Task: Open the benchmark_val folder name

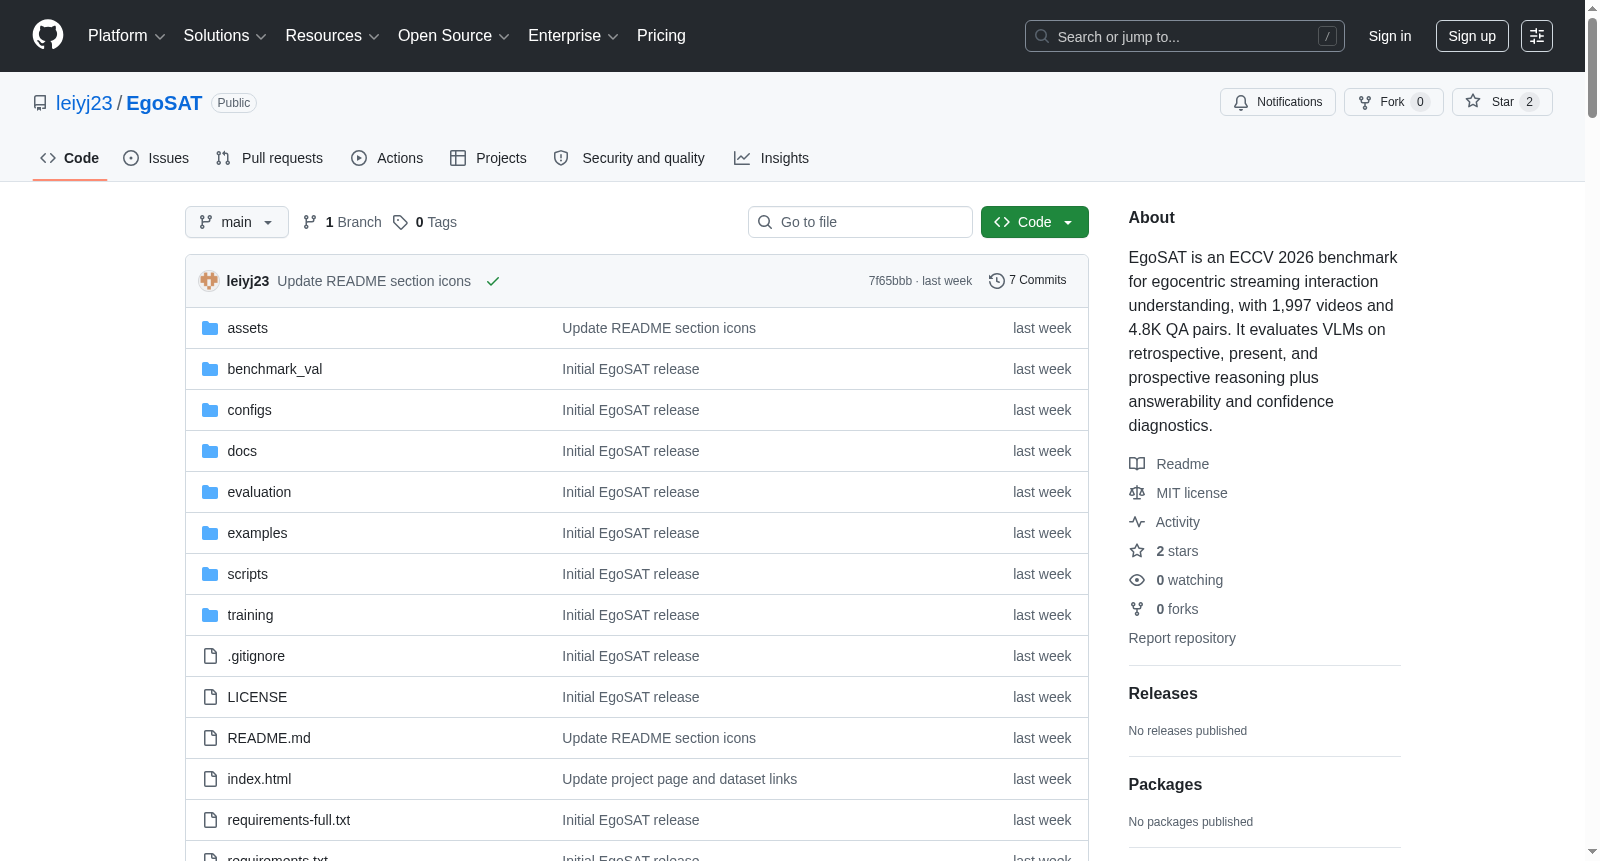Action: 275,369
